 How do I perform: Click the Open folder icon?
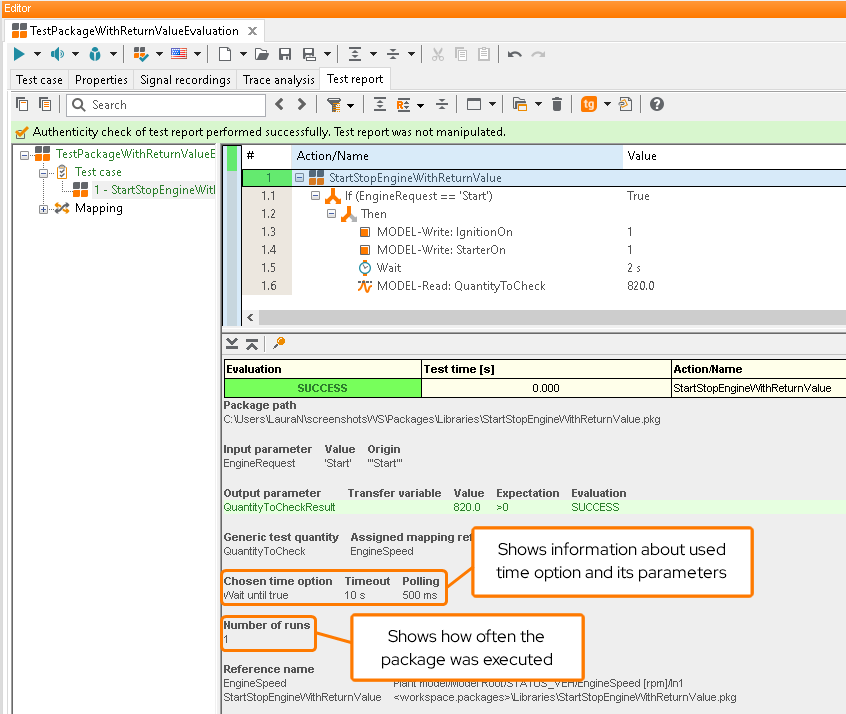pos(262,54)
